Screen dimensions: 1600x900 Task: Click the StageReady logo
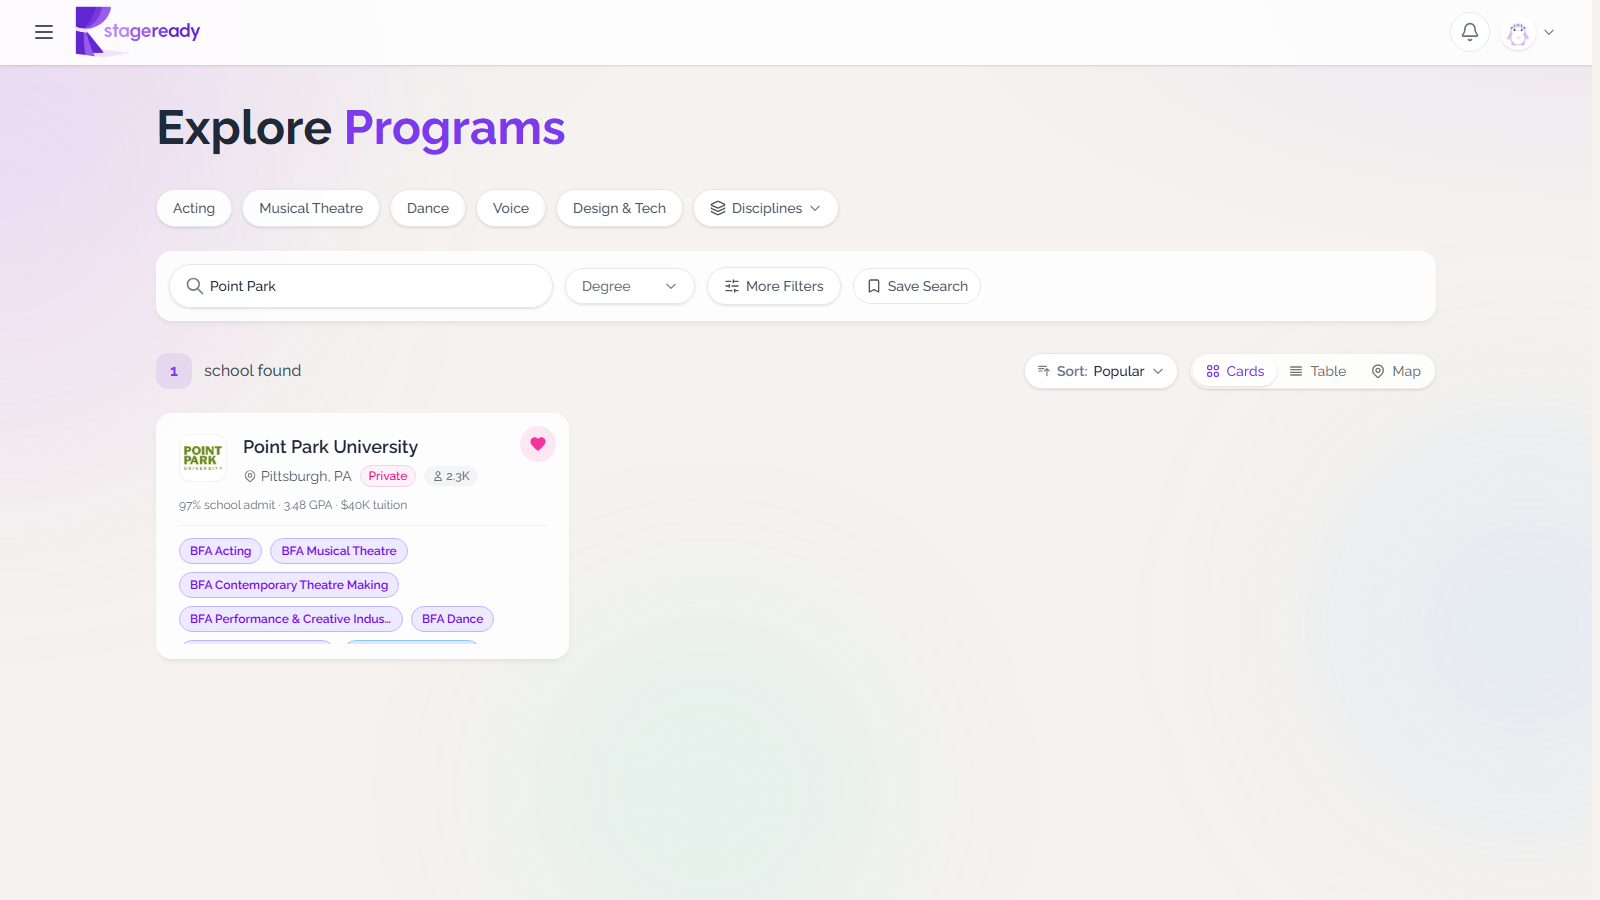click(x=138, y=32)
